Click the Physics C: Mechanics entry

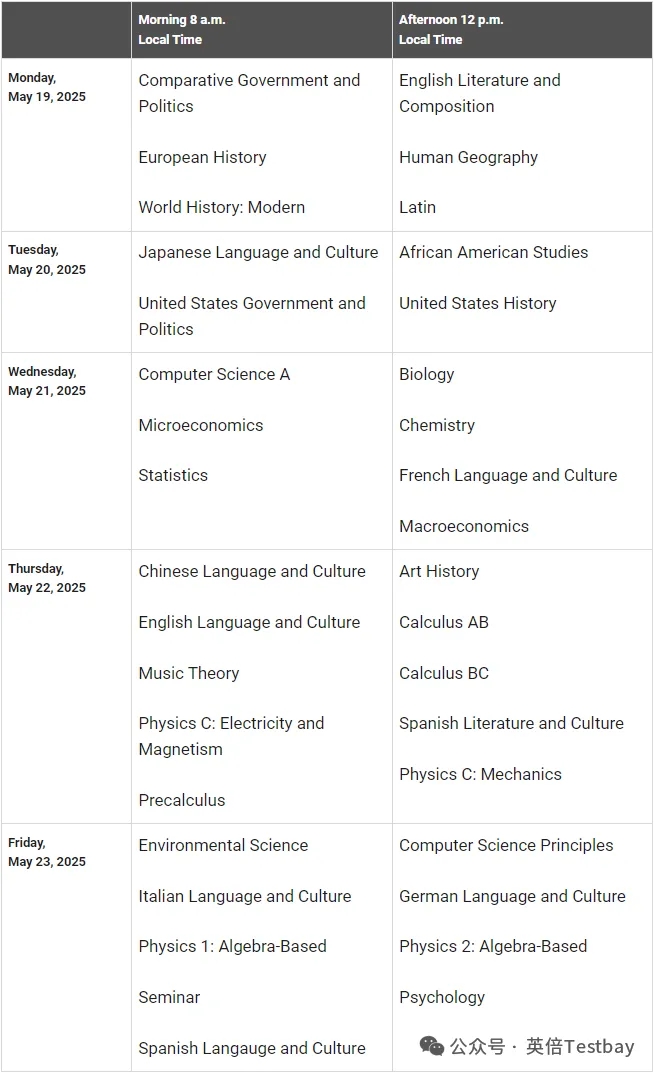coord(480,774)
